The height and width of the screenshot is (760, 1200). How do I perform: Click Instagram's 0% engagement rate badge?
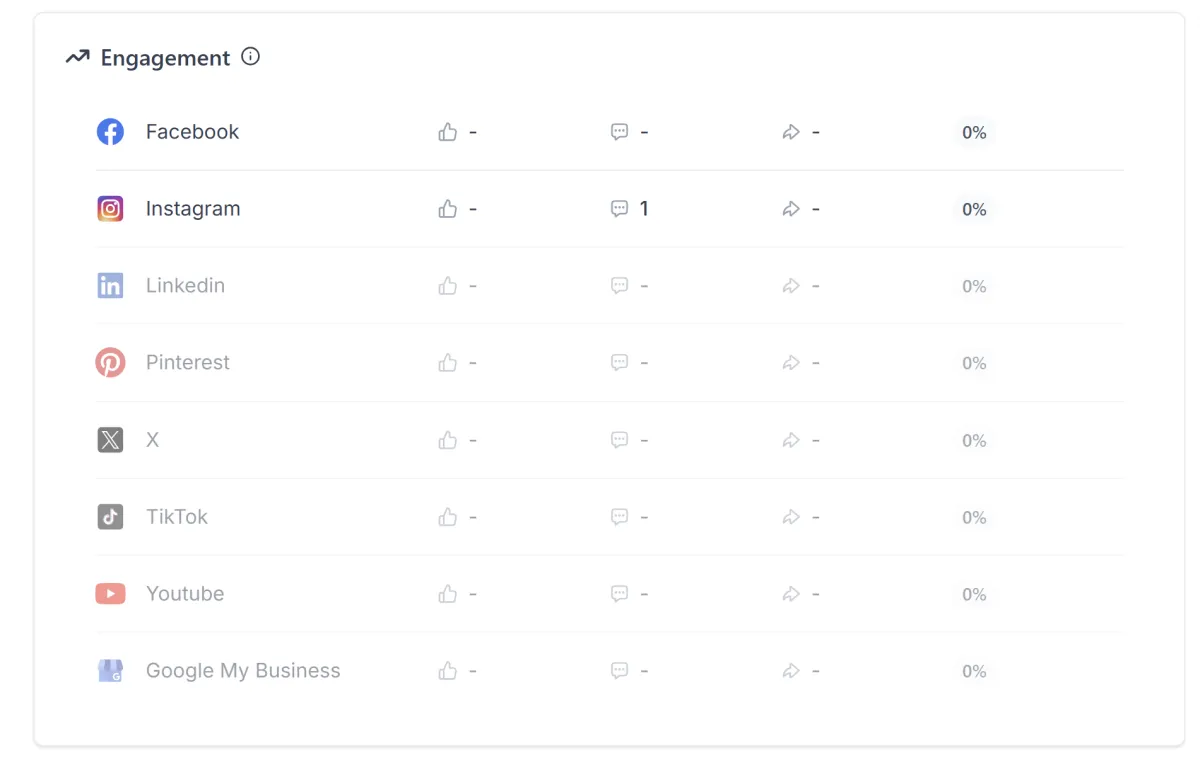(x=974, y=209)
